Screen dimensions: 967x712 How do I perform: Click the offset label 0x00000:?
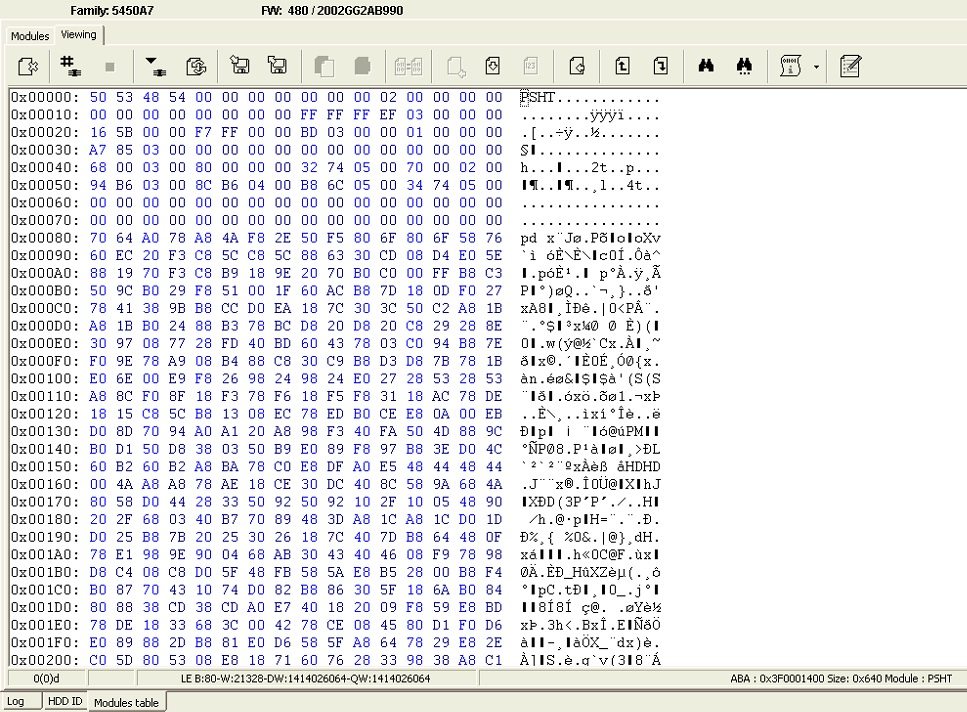click(45, 97)
